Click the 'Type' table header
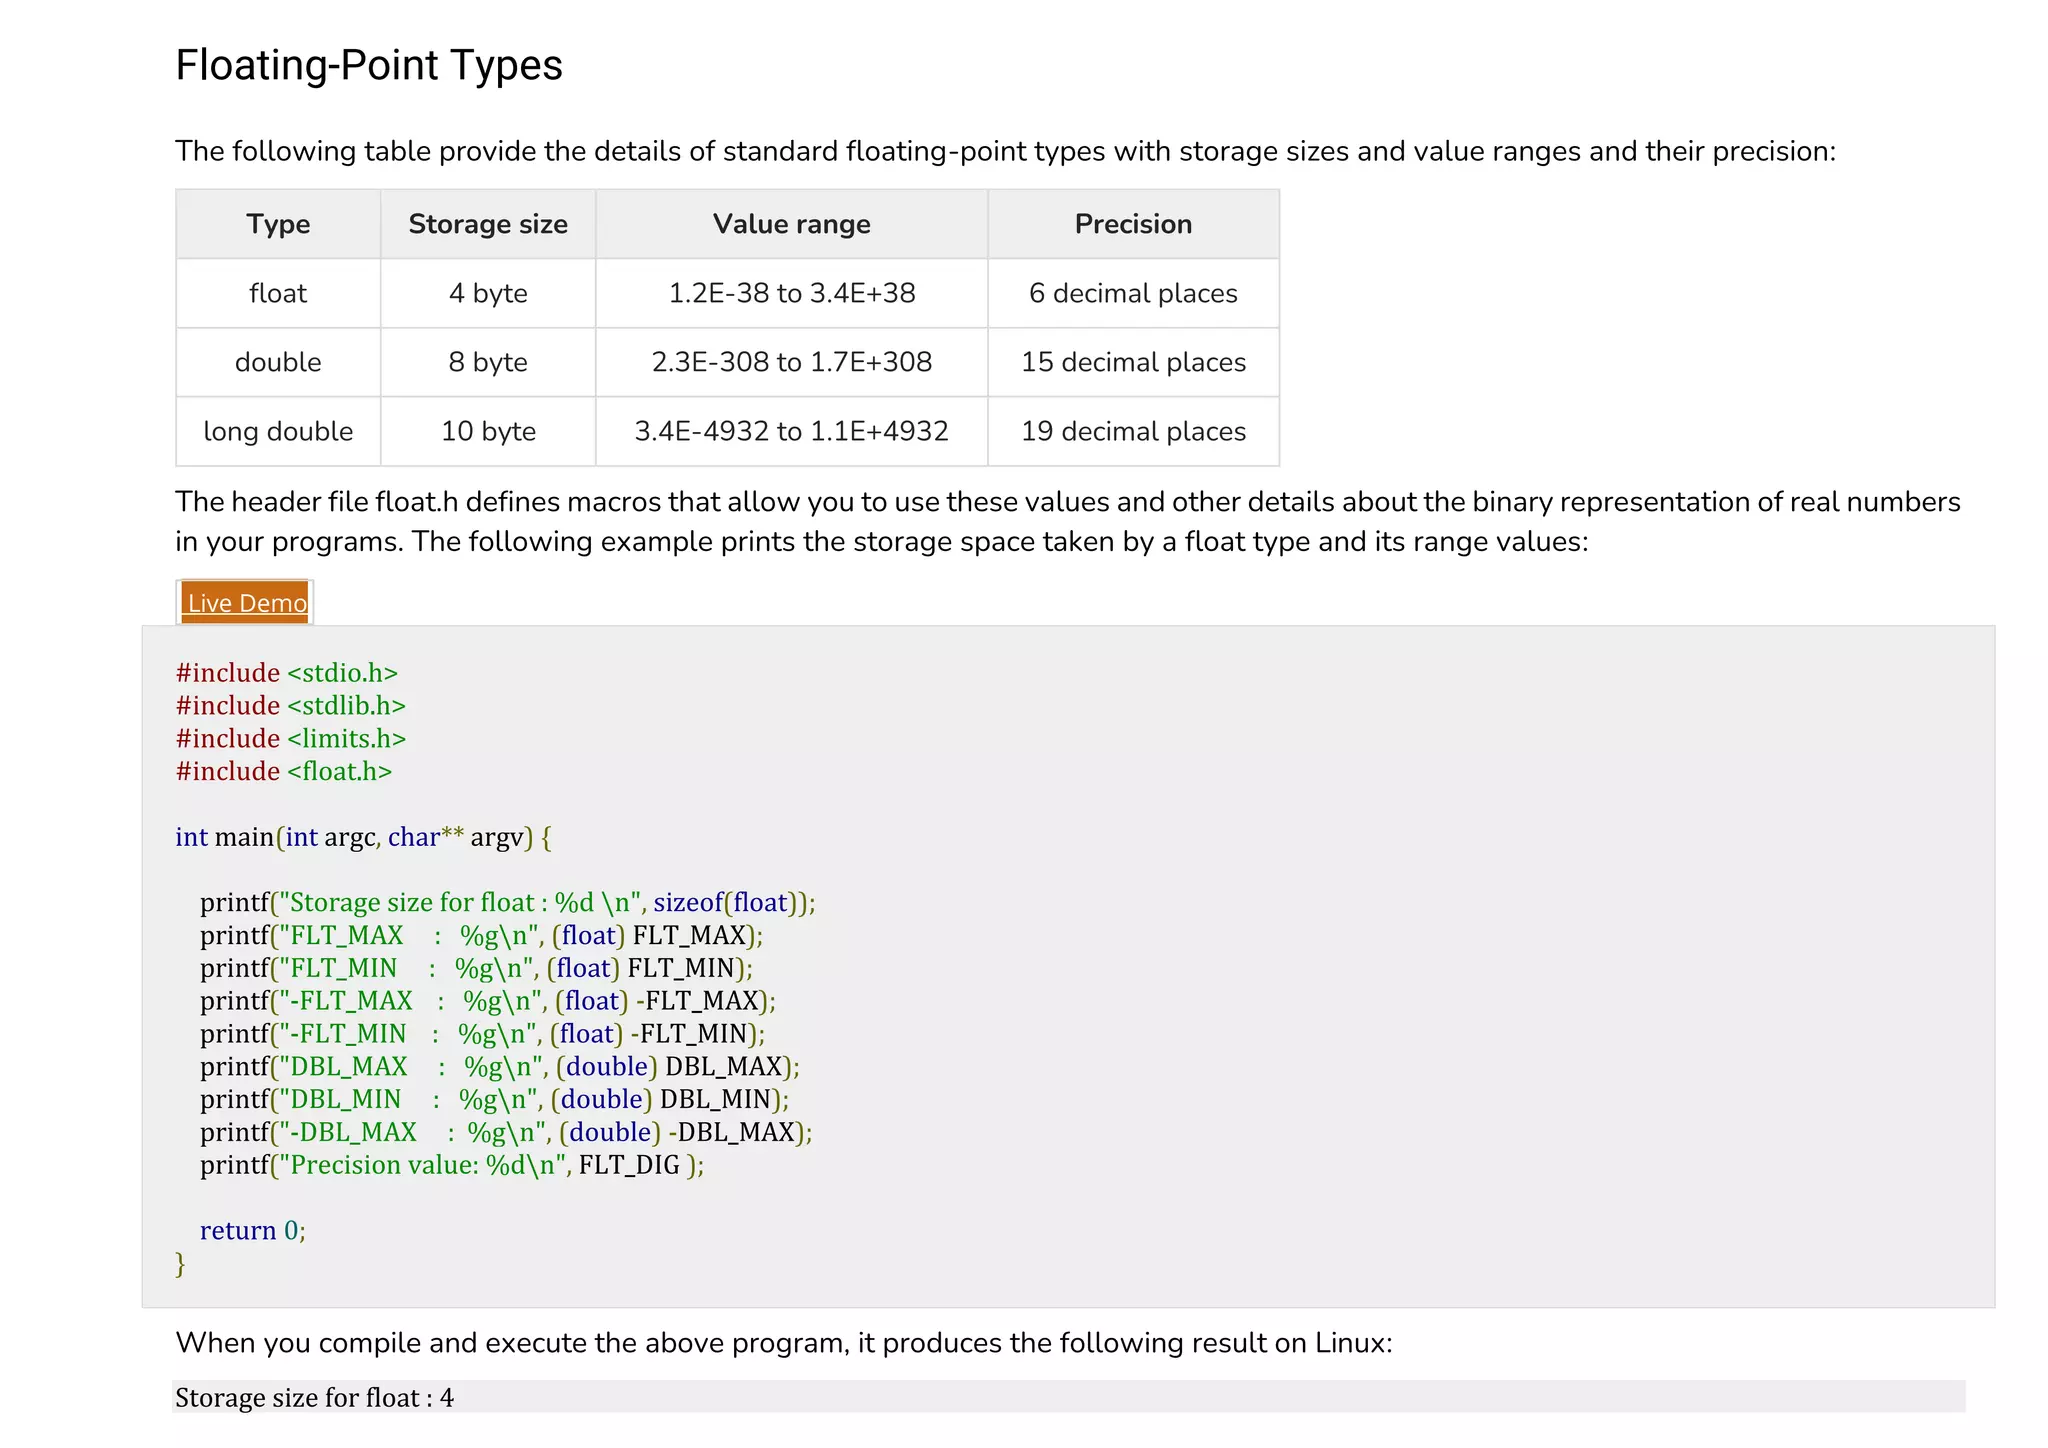 [278, 224]
